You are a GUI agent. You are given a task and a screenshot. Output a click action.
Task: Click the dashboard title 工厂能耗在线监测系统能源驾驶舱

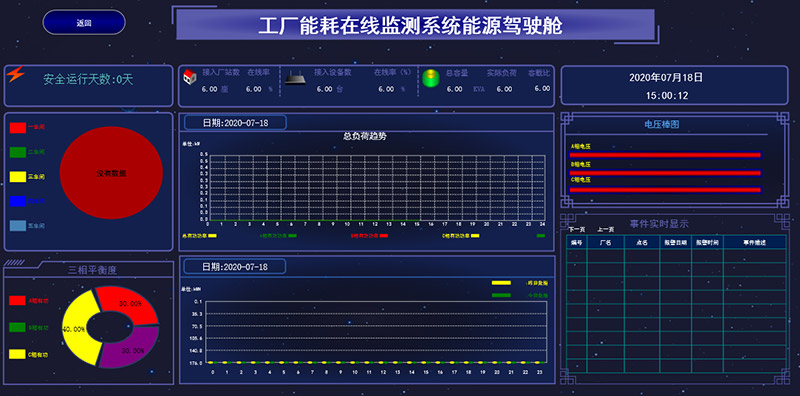pyautogui.click(x=410, y=26)
